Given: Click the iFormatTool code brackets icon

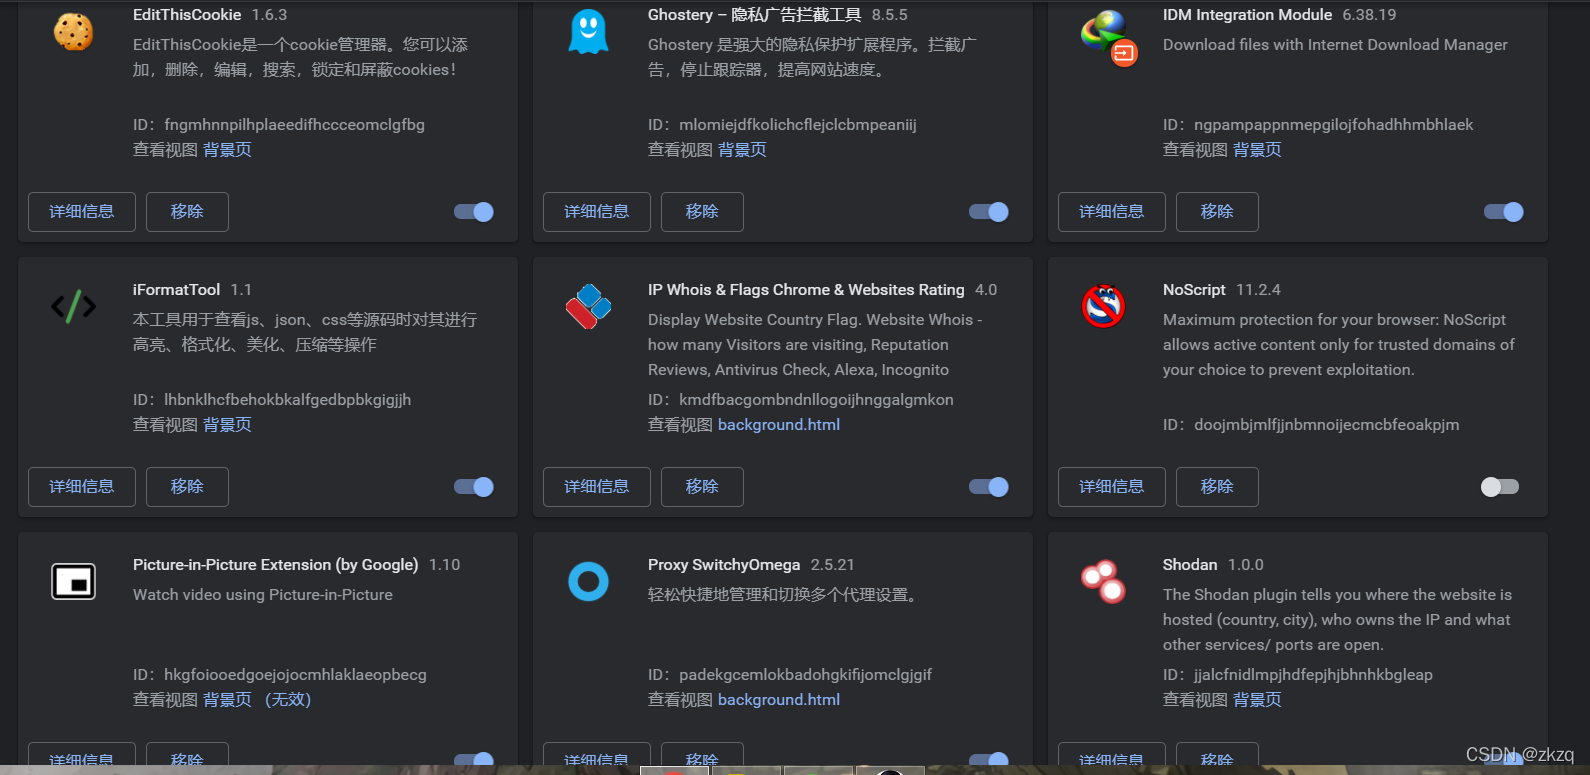Looking at the screenshot, I should pos(73,306).
